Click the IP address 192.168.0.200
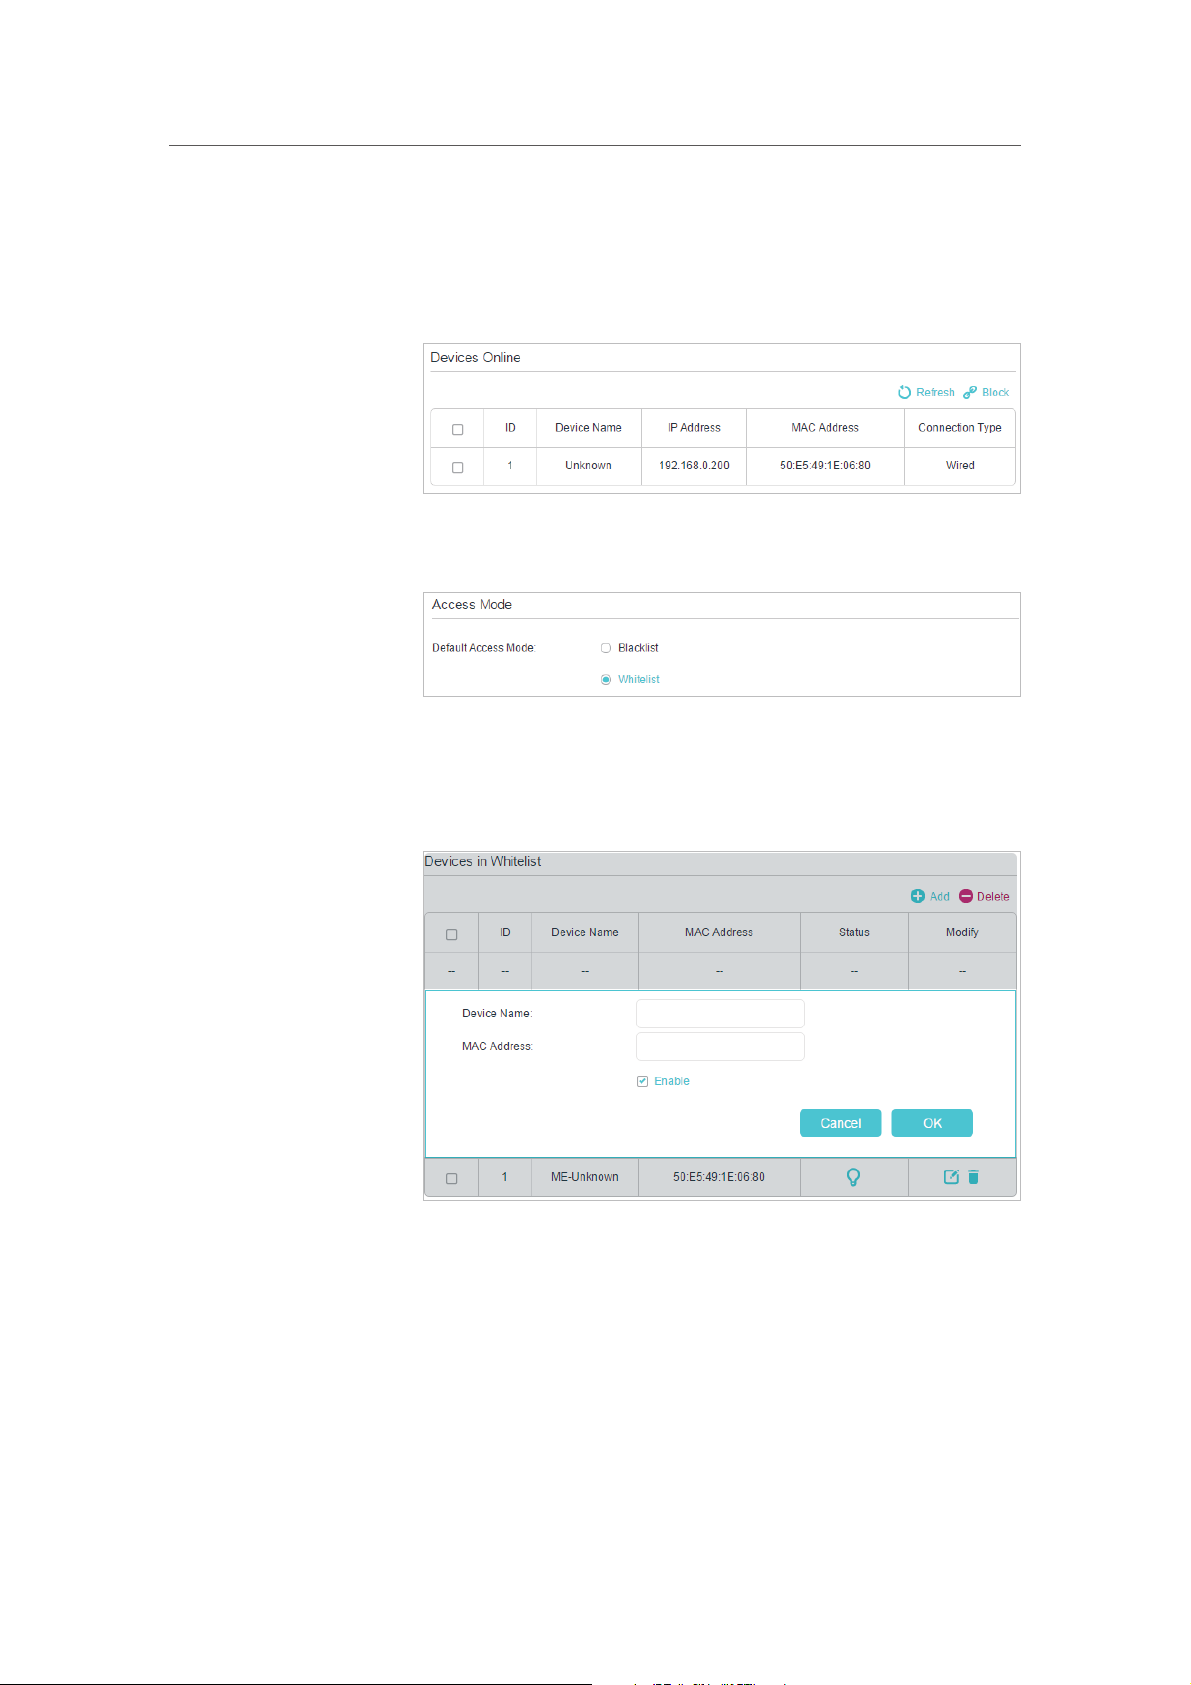Screen dimensions: 1191x1685 (694, 465)
